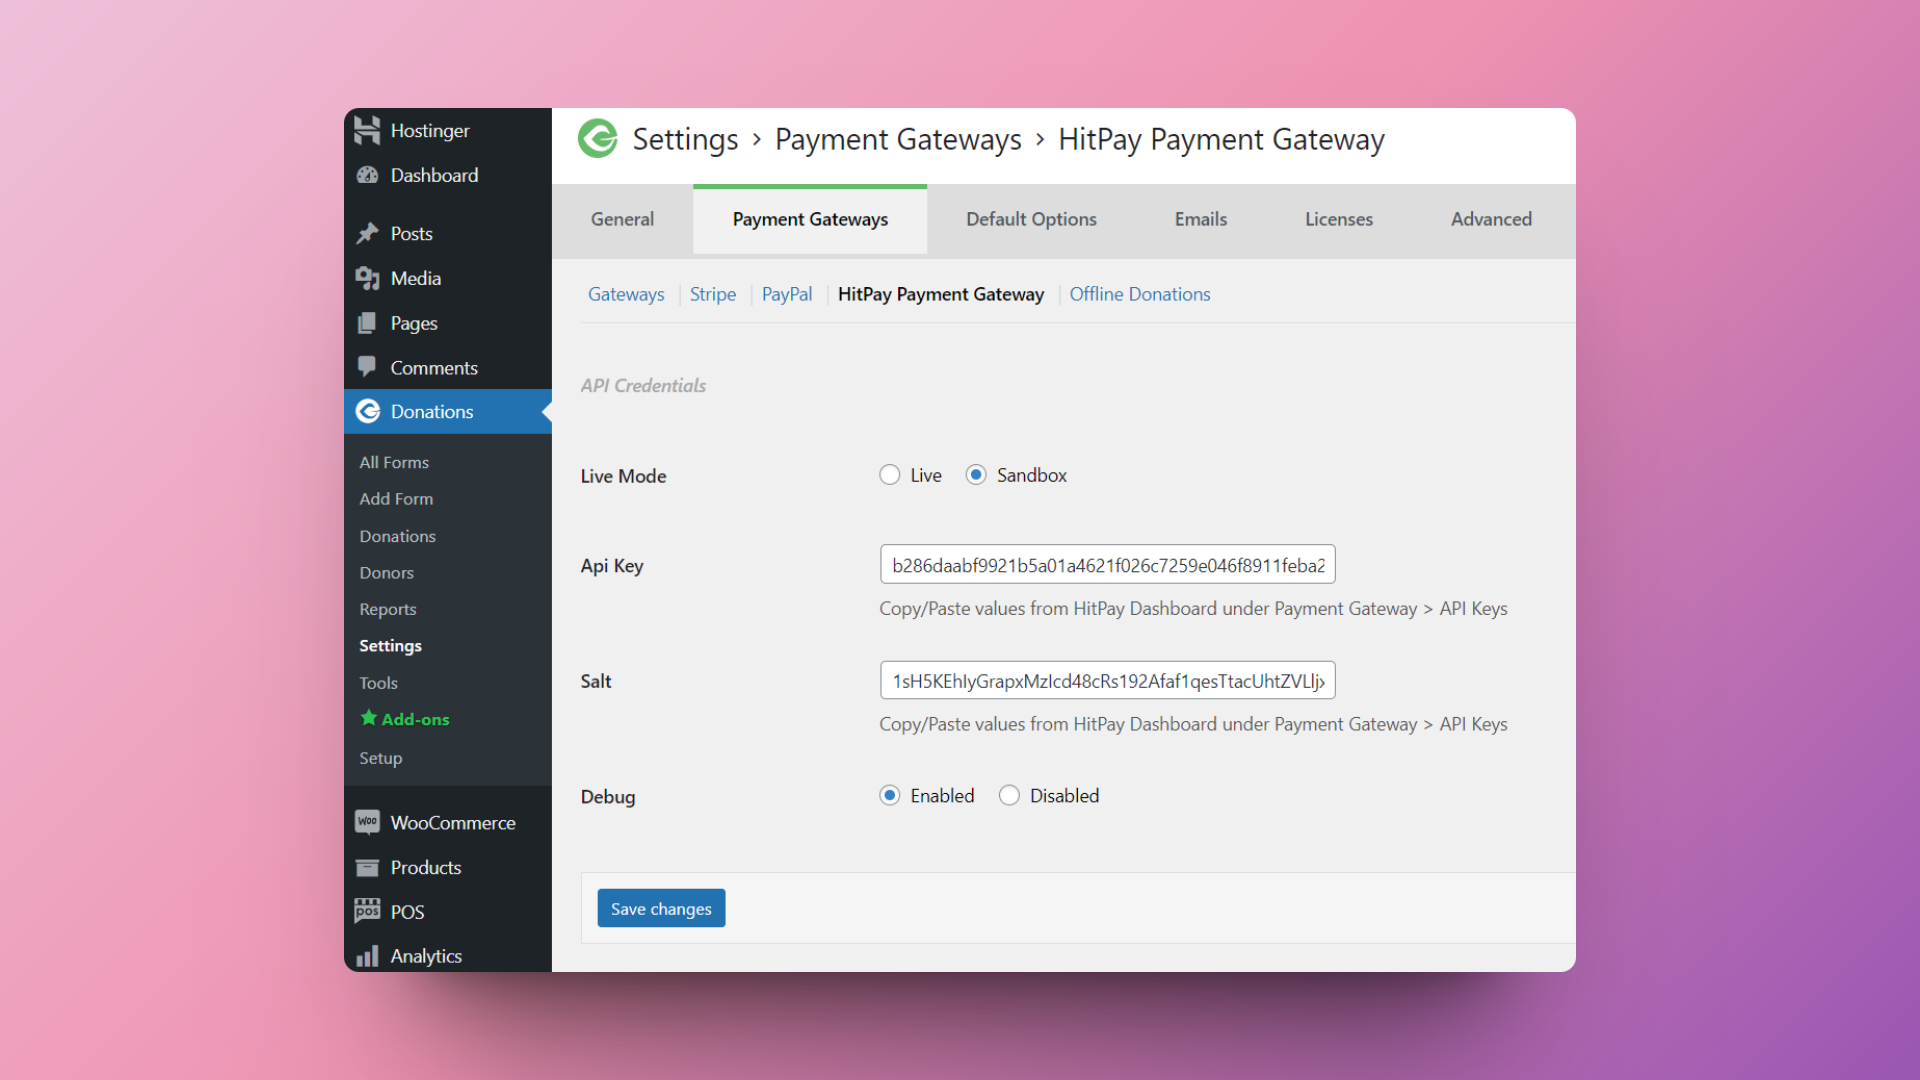Open the PayPal gateway settings link
1920x1080 pixels.
click(x=787, y=294)
